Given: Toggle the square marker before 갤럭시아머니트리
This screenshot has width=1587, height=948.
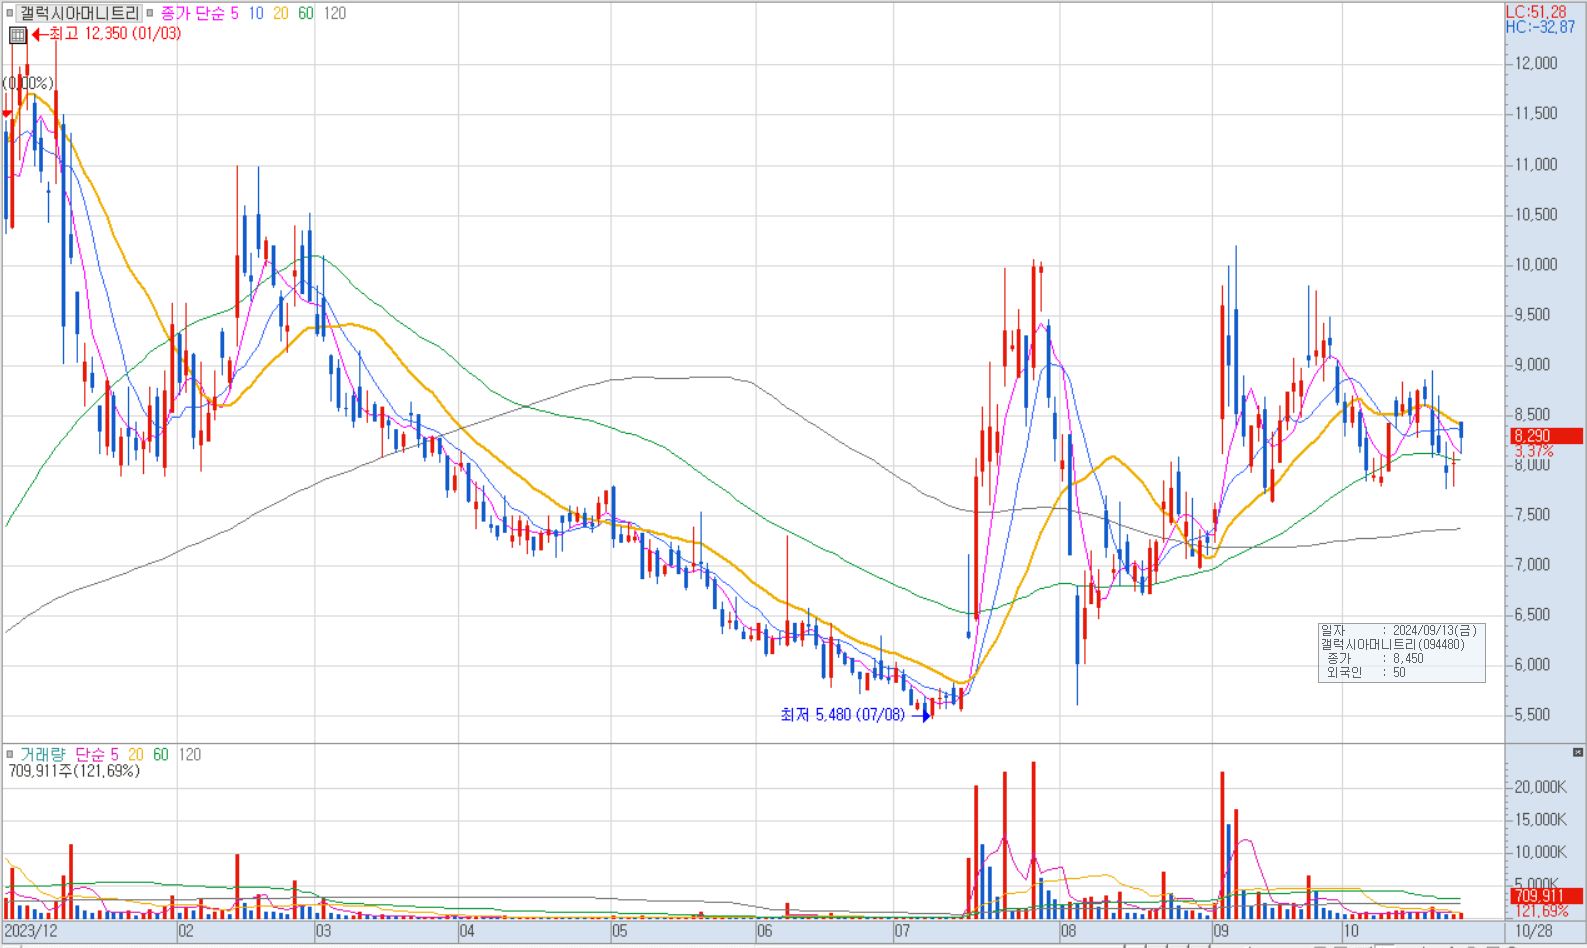Looking at the screenshot, I should 9,13.
